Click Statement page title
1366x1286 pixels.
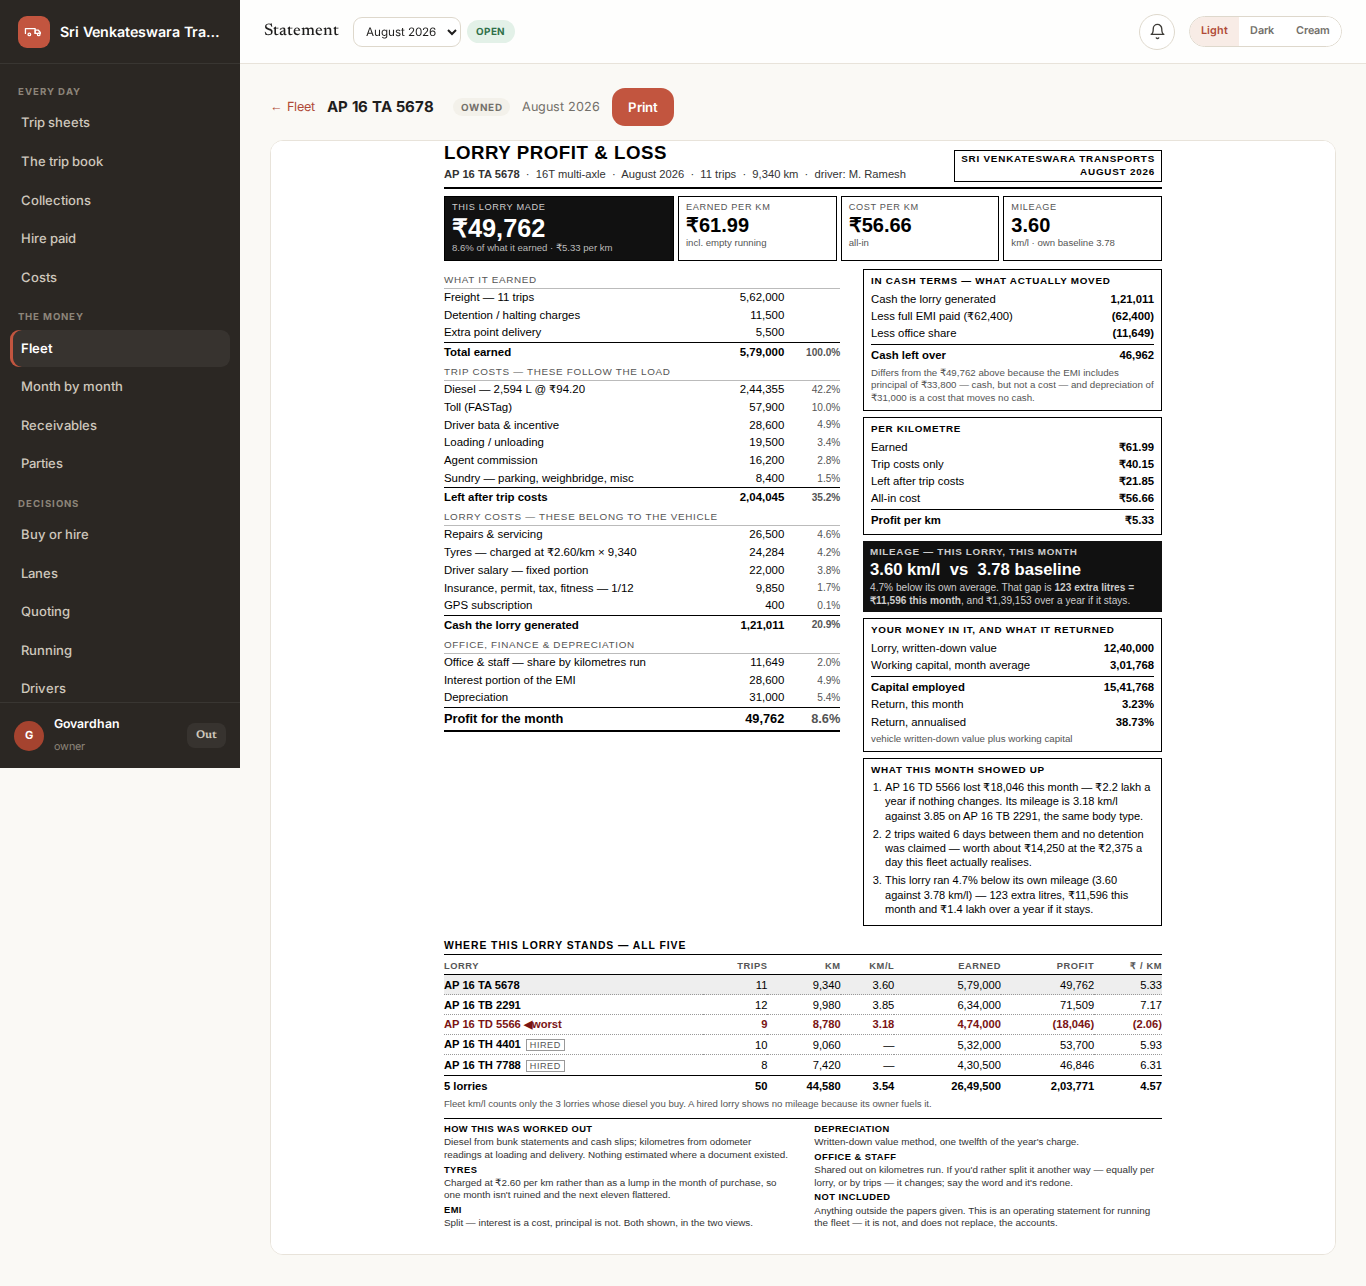pos(301,30)
